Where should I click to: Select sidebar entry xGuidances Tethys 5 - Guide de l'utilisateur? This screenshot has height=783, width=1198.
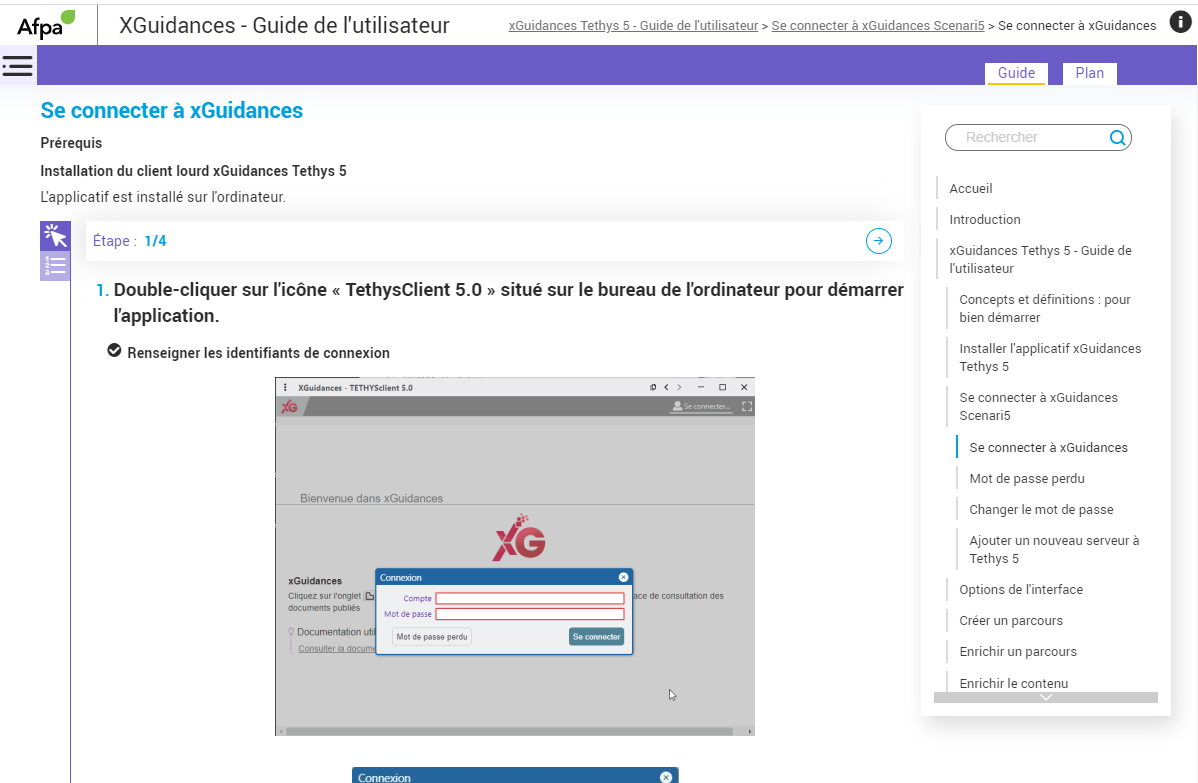point(1040,260)
